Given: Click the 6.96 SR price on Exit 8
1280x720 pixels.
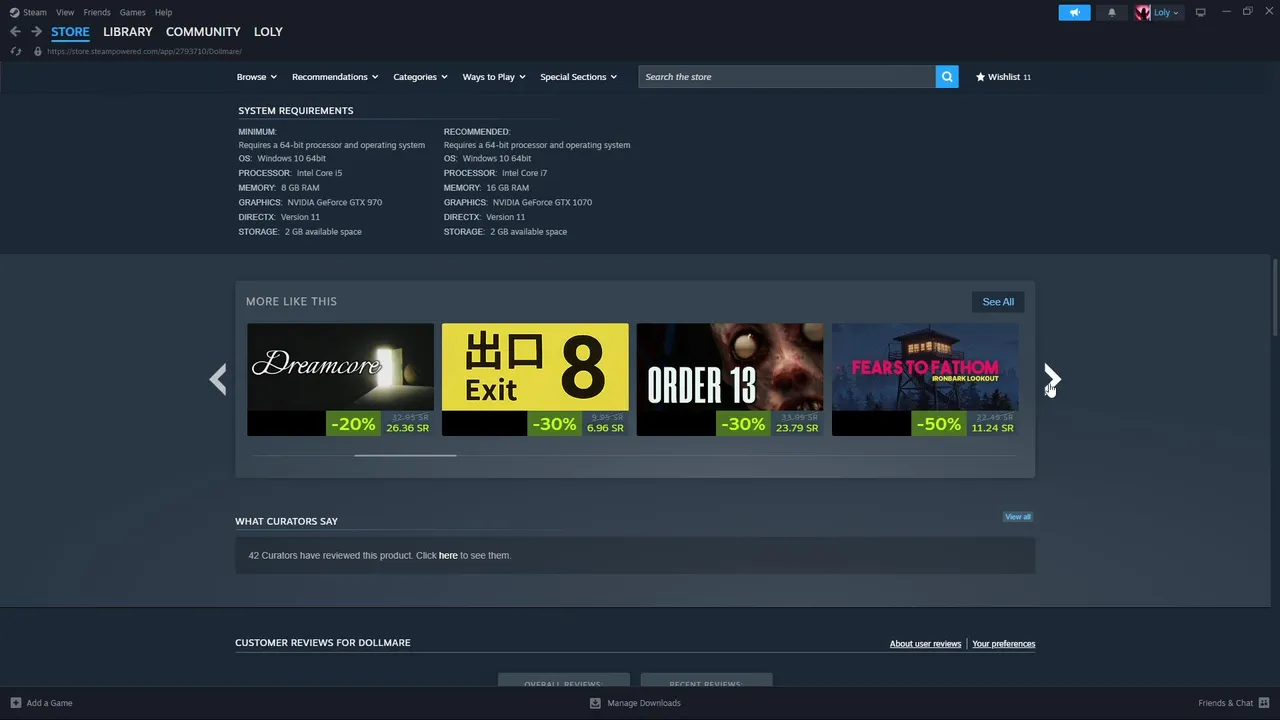Looking at the screenshot, I should coord(605,428).
